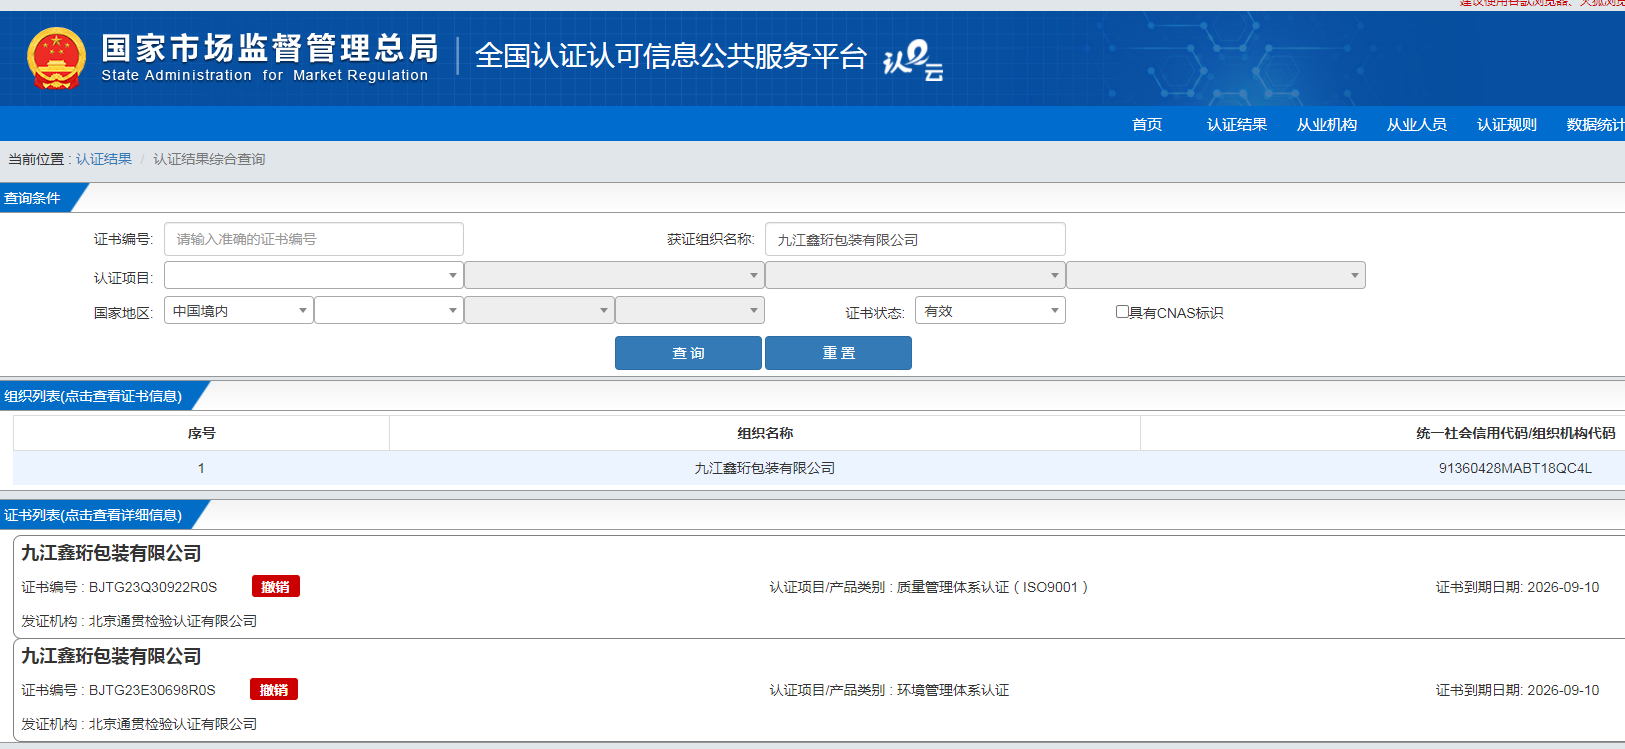
Task: Open the 环境管理体系认证 certificate card title
Action: (111, 656)
